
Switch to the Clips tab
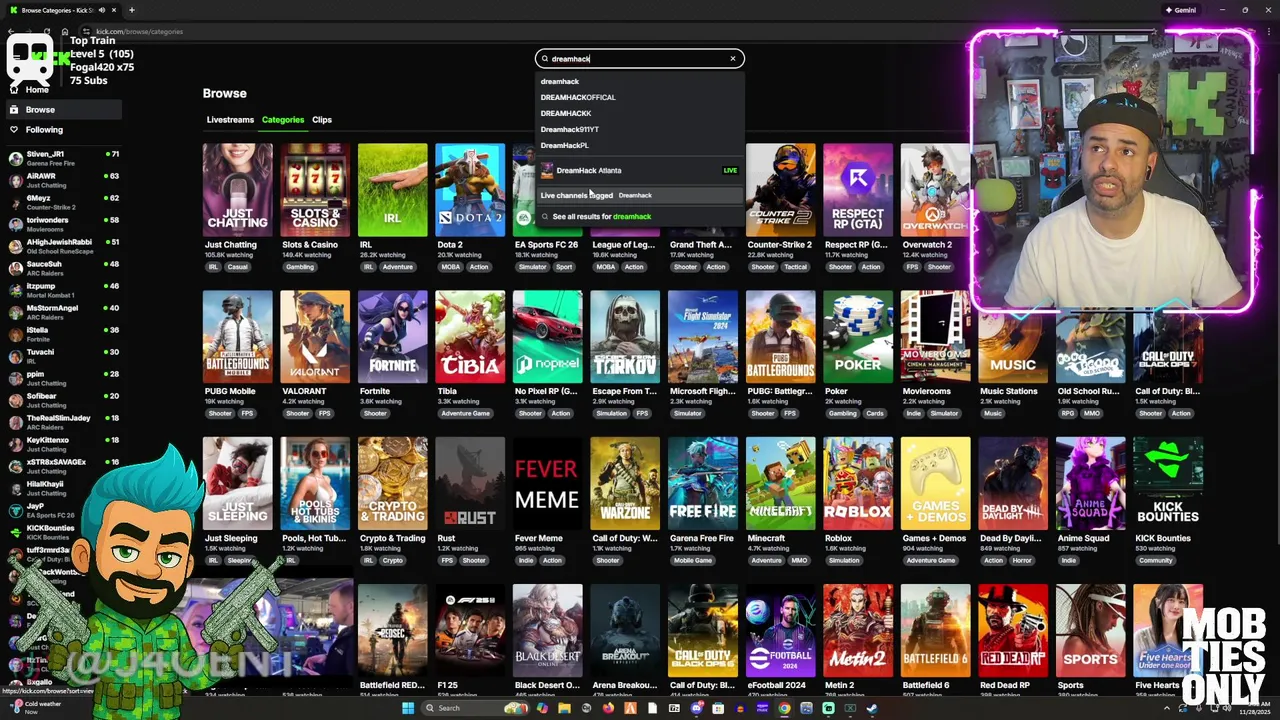pyautogui.click(x=322, y=120)
